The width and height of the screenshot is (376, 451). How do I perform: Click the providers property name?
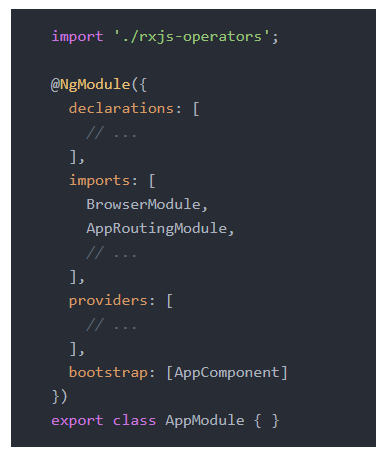pyautogui.click(x=108, y=300)
